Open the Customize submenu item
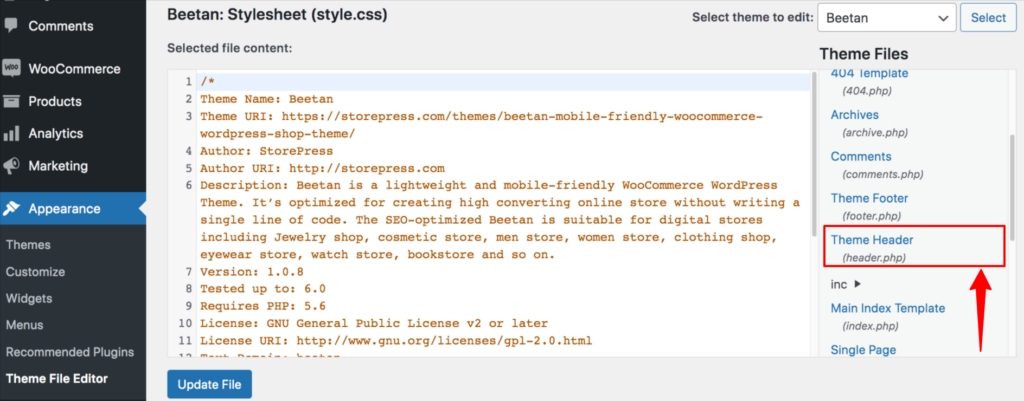This screenshot has height=401, width=1024. click(x=35, y=272)
